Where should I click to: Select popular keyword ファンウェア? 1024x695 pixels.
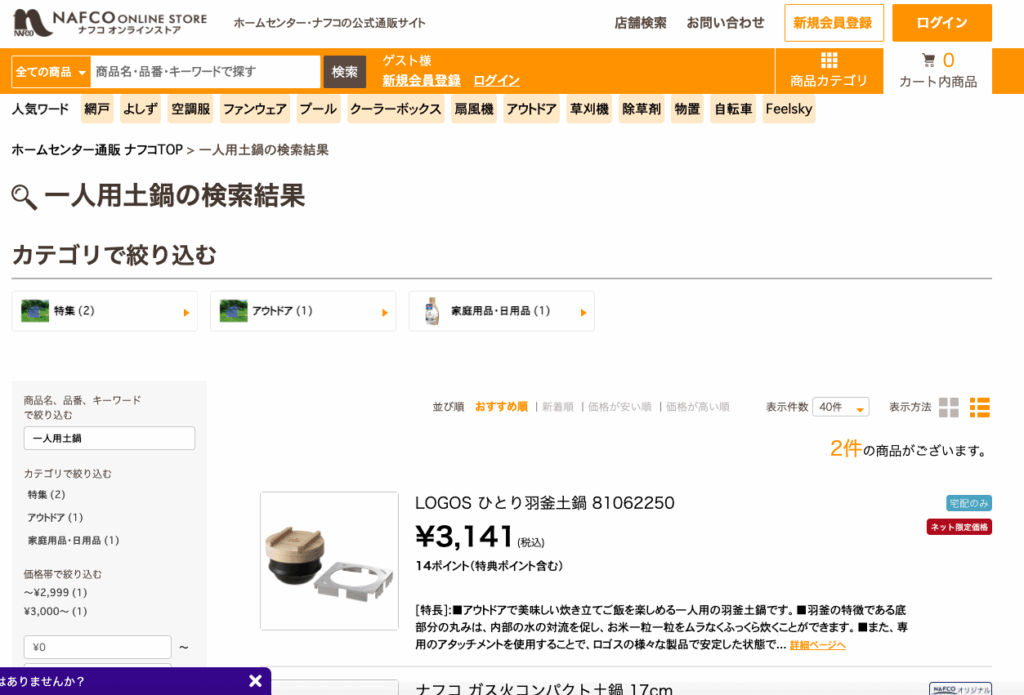(x=255, y=109)
